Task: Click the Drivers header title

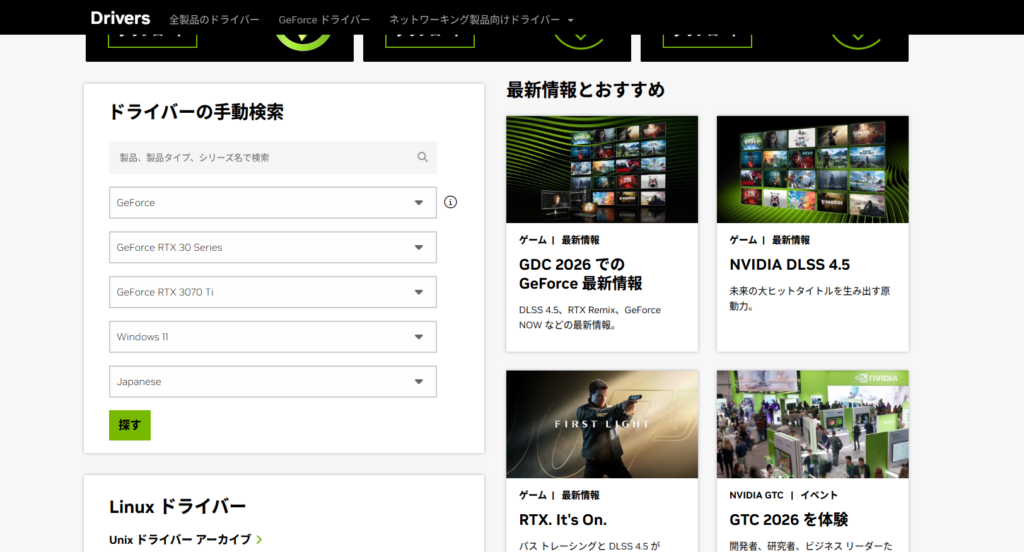Action: [120, 18]
